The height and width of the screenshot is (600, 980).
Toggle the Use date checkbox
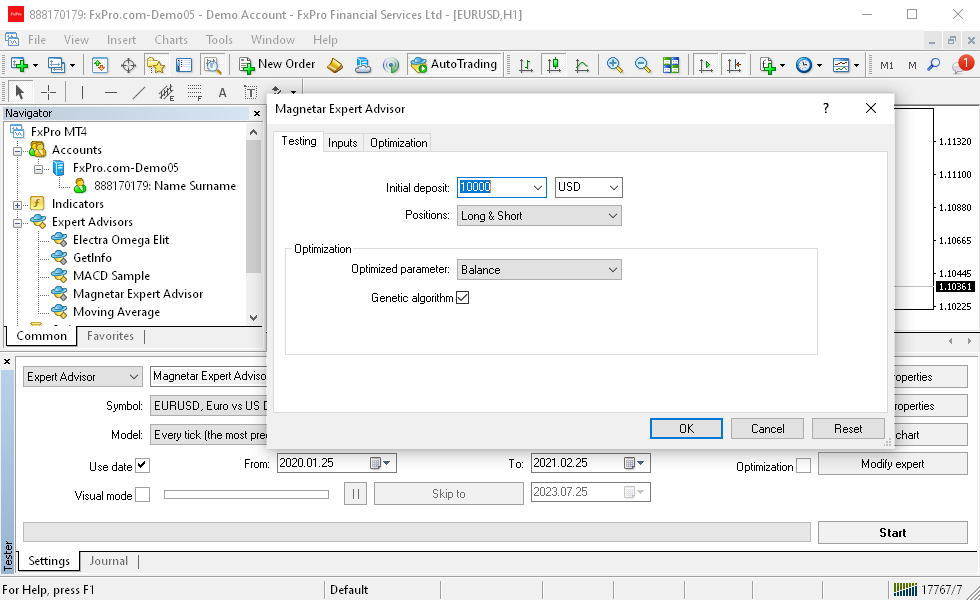[x=142, y=465]
